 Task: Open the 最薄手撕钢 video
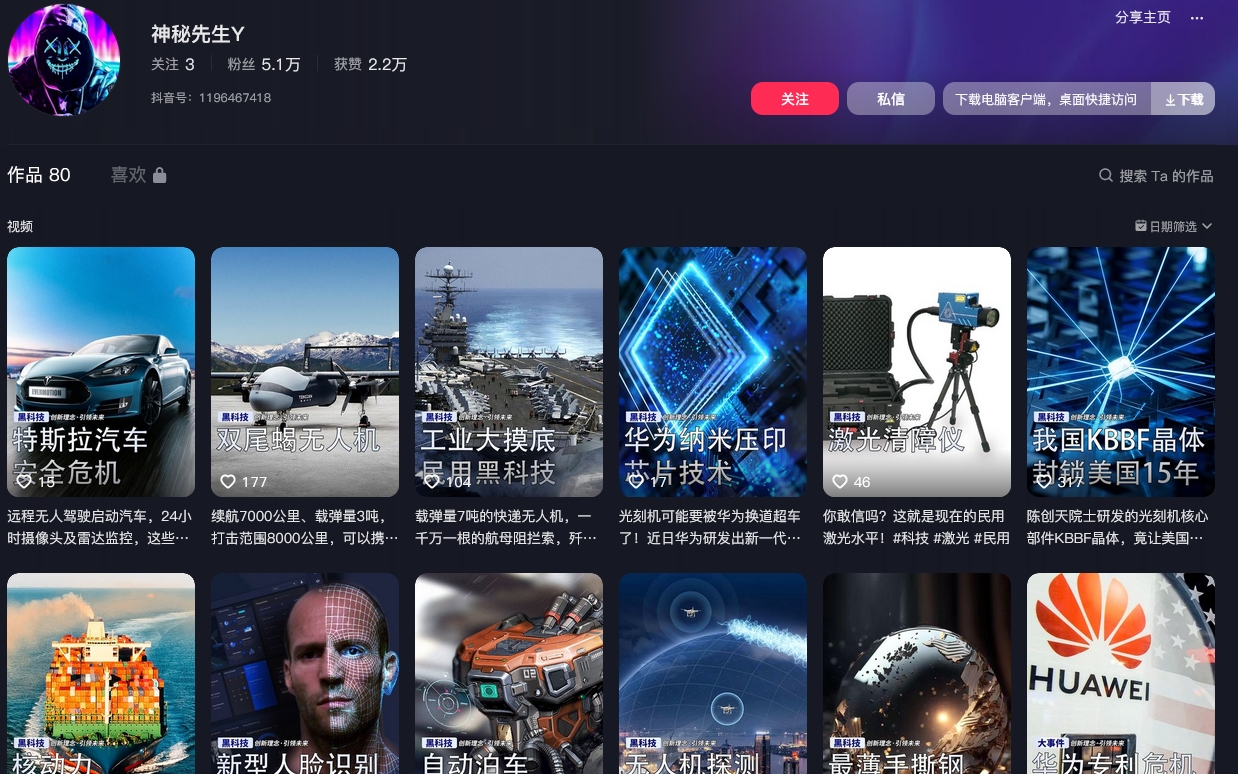(917, 673)
